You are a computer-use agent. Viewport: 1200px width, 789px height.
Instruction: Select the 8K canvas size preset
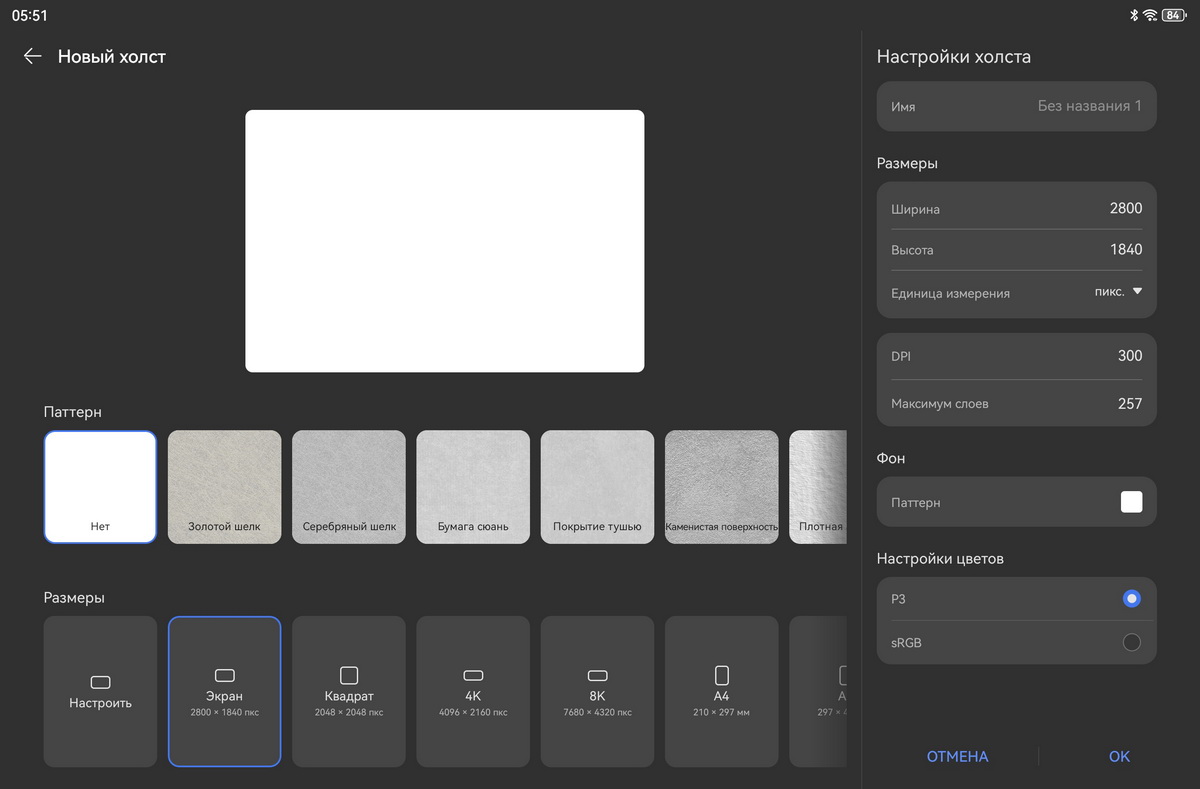tap(597, 691)
